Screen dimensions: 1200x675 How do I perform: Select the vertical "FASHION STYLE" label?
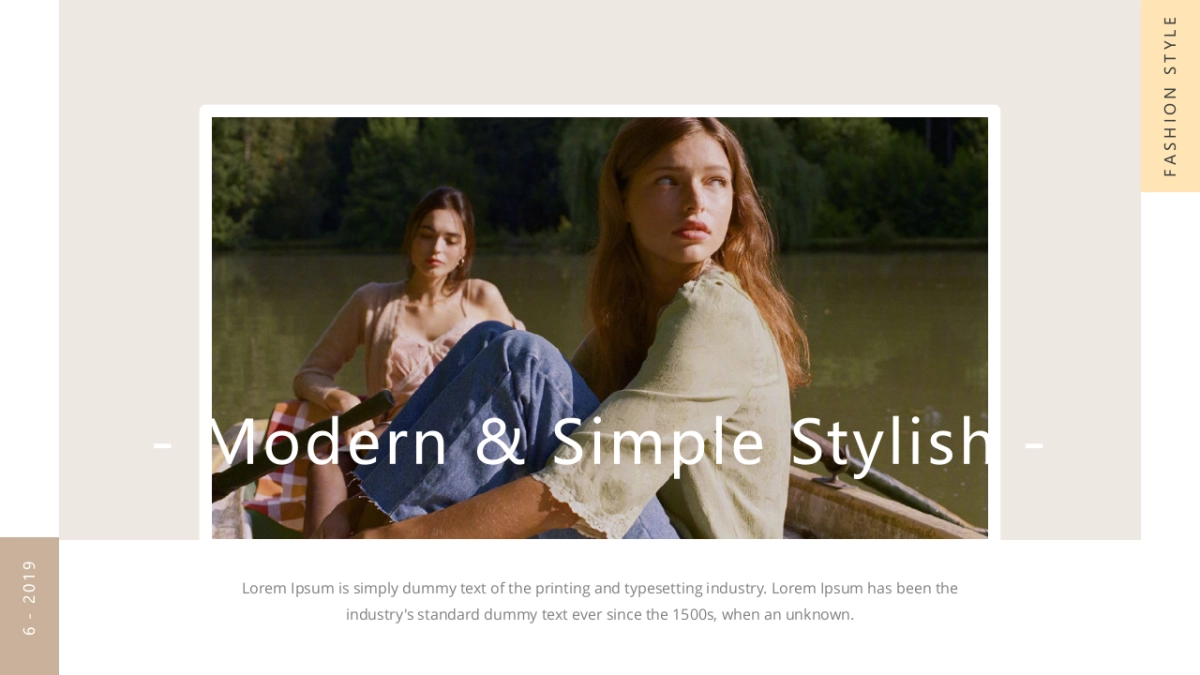pyautogui.click(x=1170, y=96)
